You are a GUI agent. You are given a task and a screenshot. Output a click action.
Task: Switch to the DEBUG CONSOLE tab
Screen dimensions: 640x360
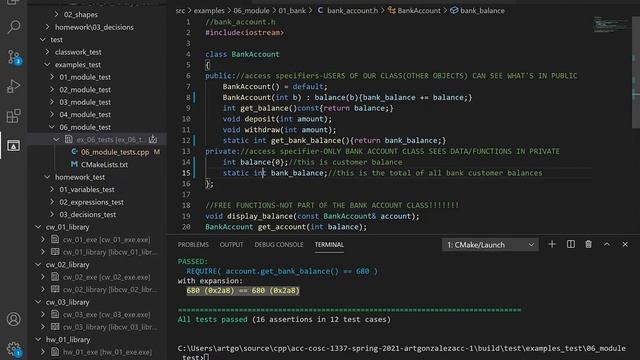click(x=279, y=244)
